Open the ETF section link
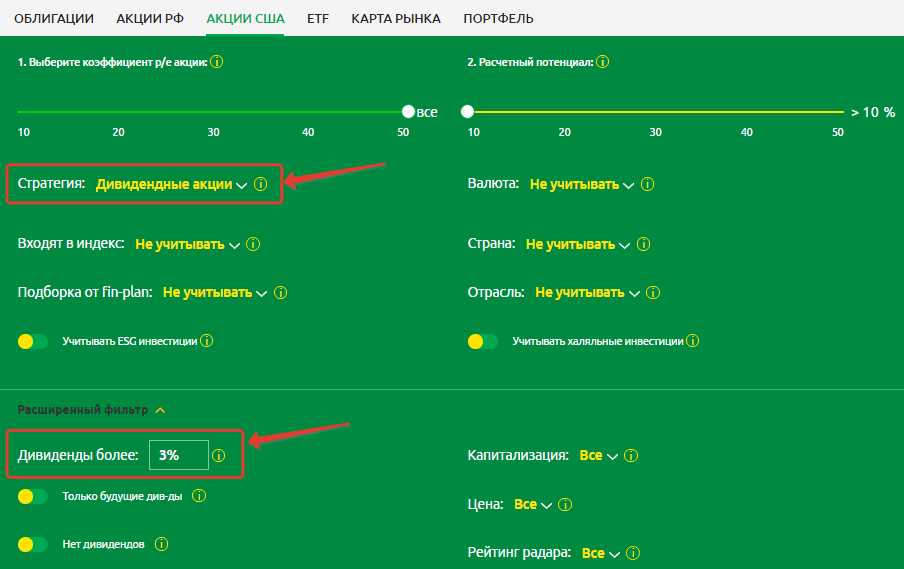The width and height of the screenshot is (904, 569). click(318, 19)
